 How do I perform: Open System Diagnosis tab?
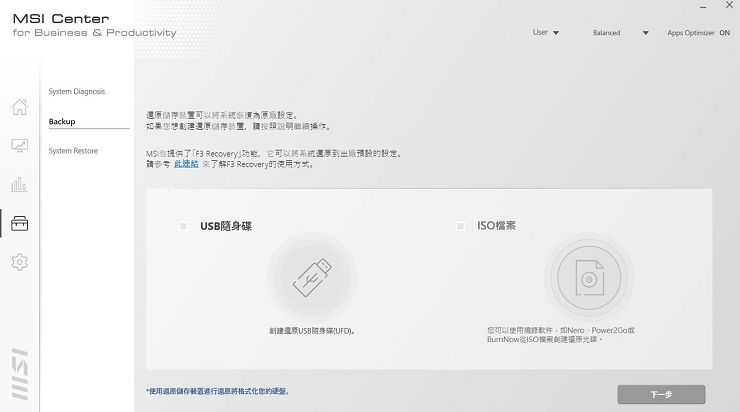[76, 91]
